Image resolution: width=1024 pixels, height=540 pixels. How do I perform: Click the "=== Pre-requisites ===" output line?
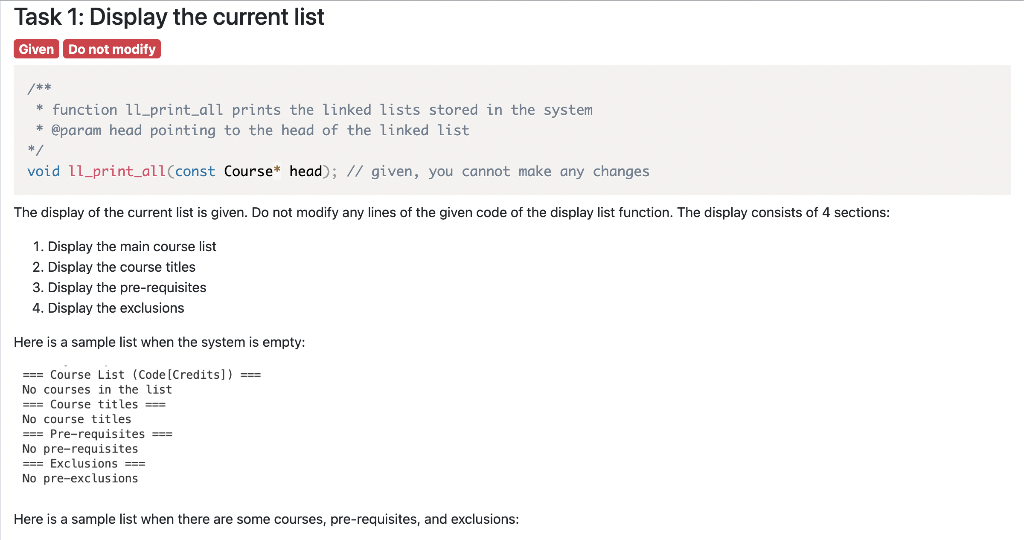coord(97,434)
